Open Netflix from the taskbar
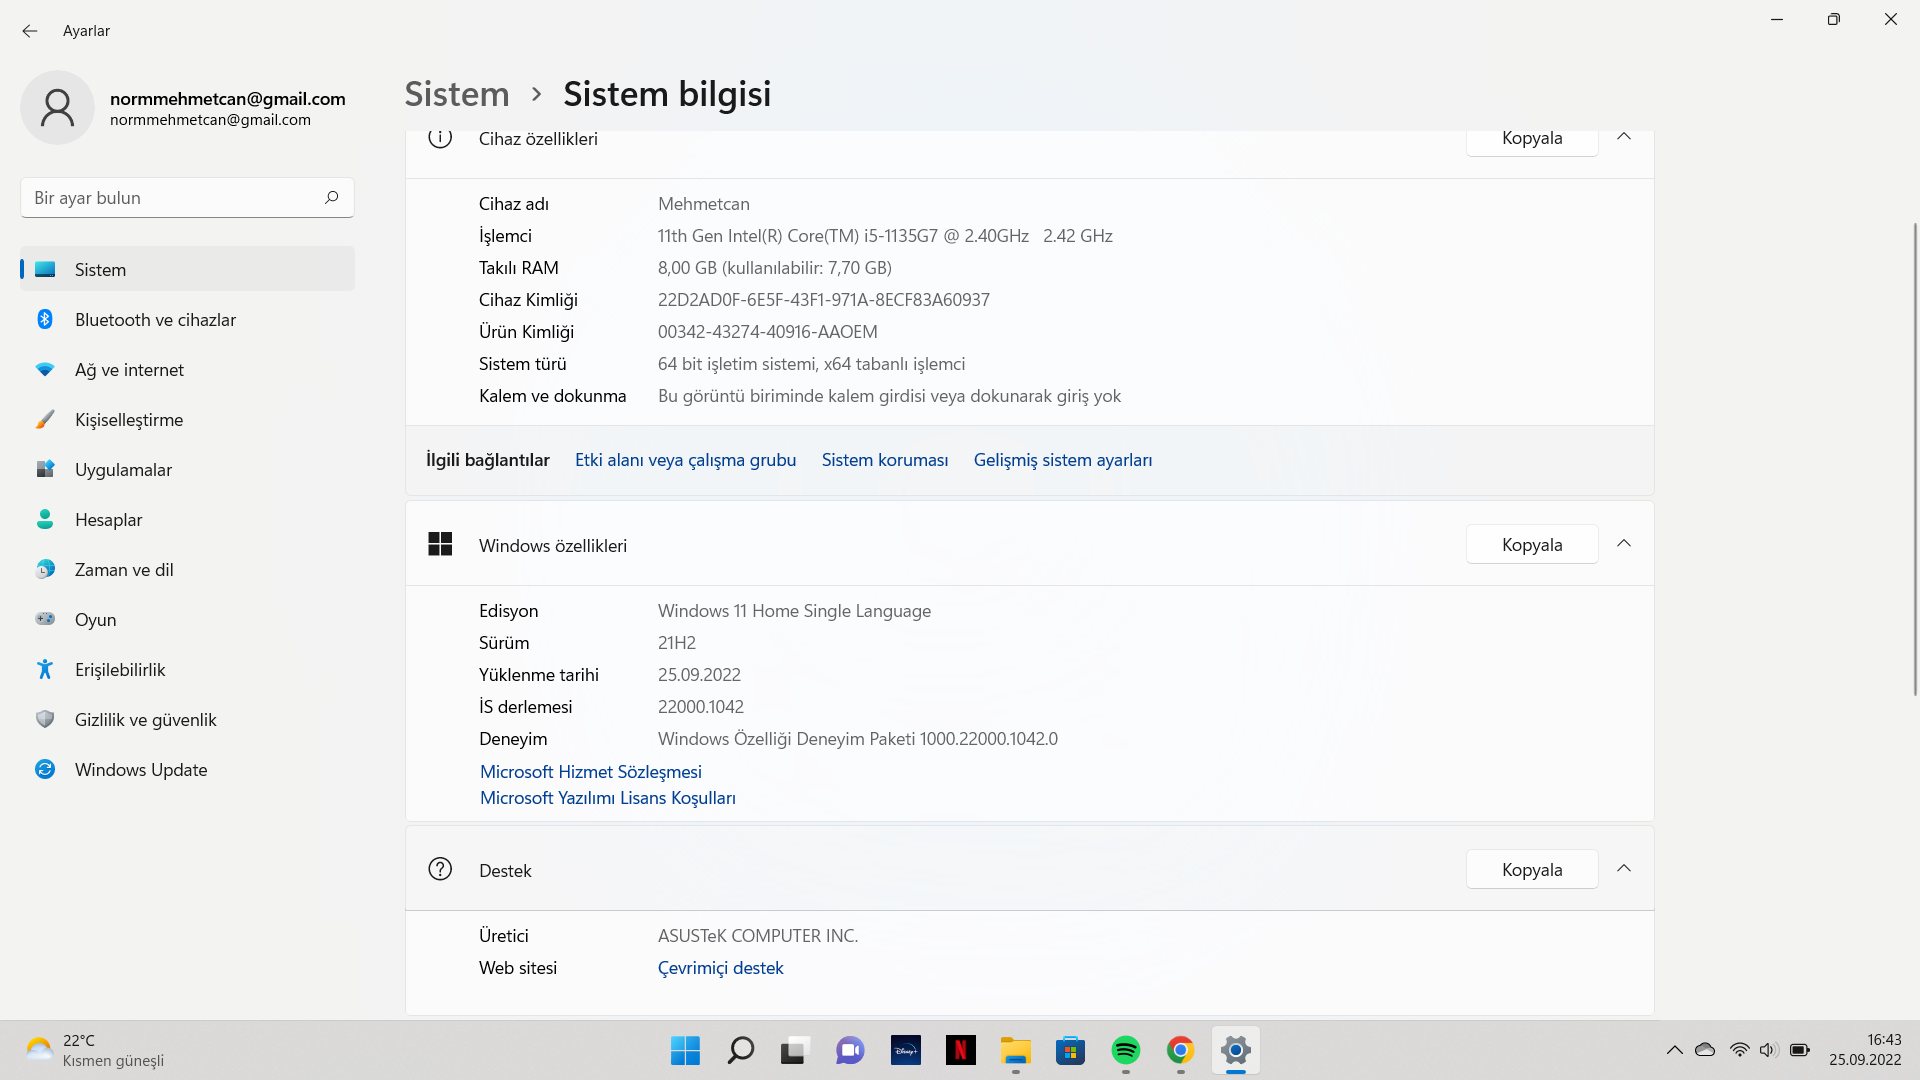The width and height of the screenshot is (1920, 1080). pos(960,1051)
